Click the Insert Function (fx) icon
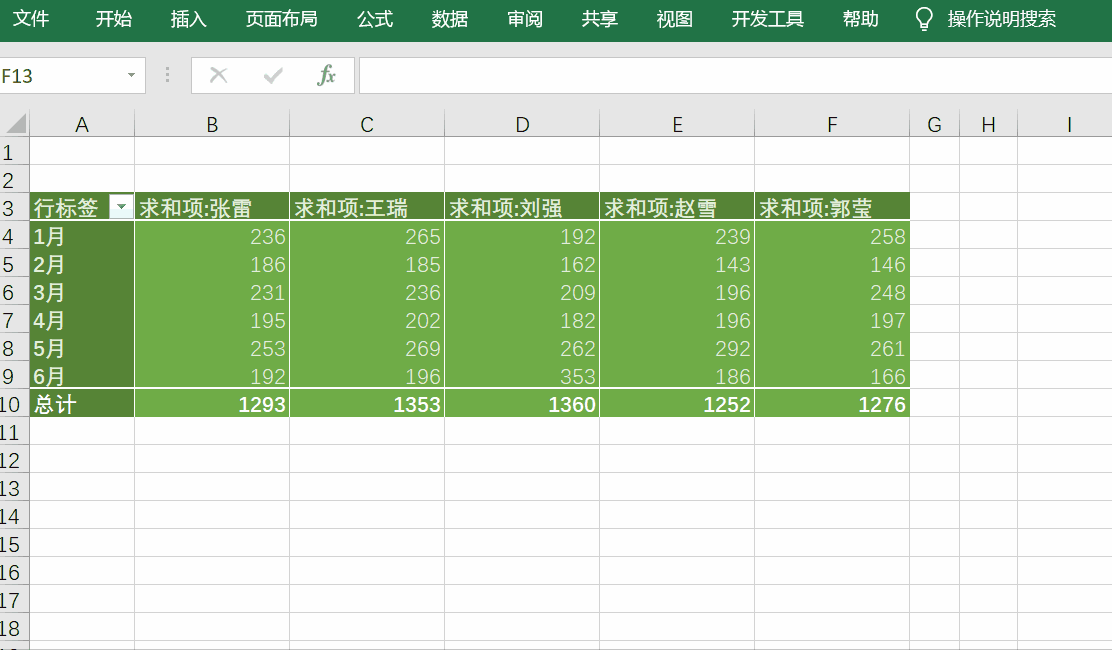Screen dimensions: 1112x650 326,75
